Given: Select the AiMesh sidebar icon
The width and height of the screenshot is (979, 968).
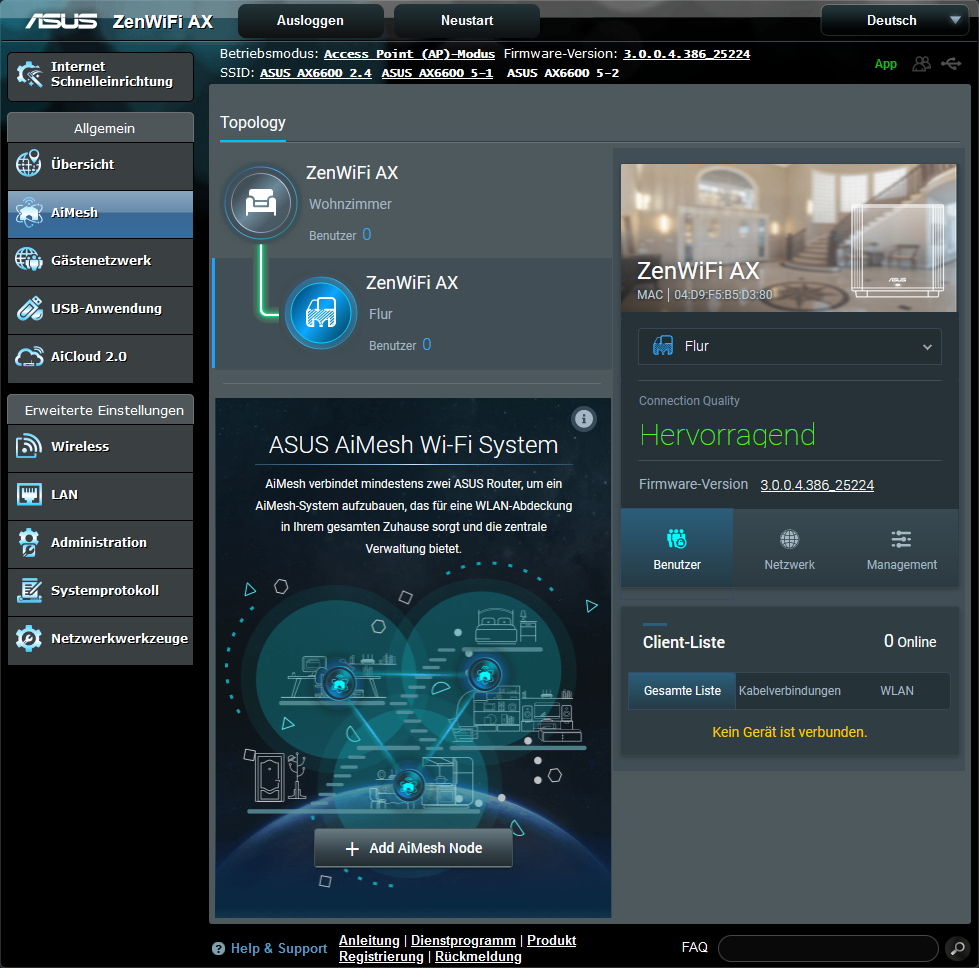Looking at the screenshot, I should tap(29, 212).
